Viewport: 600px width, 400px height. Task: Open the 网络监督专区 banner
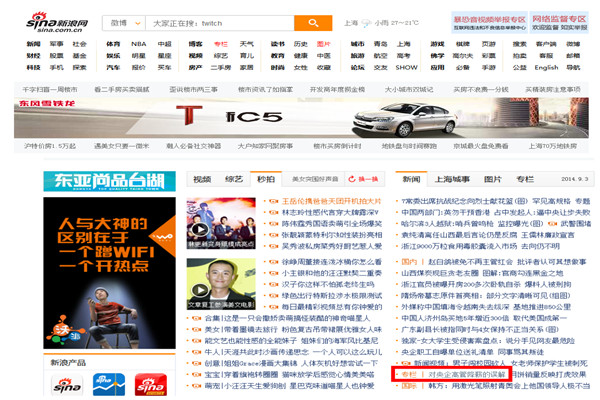pos(559,23)
